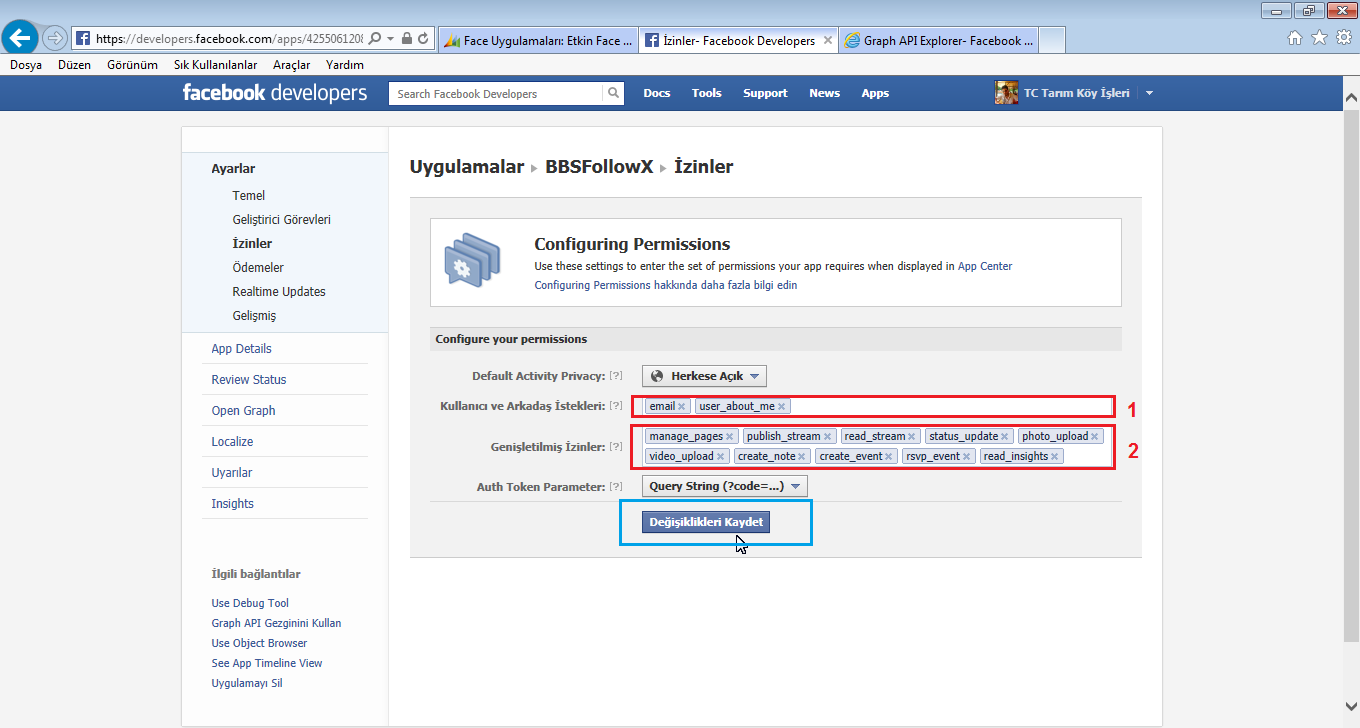1360x728 pixels.
Task: Click the BBSFollowX breadcrumb
Action: pyautogui.click(x=599, y=167)
